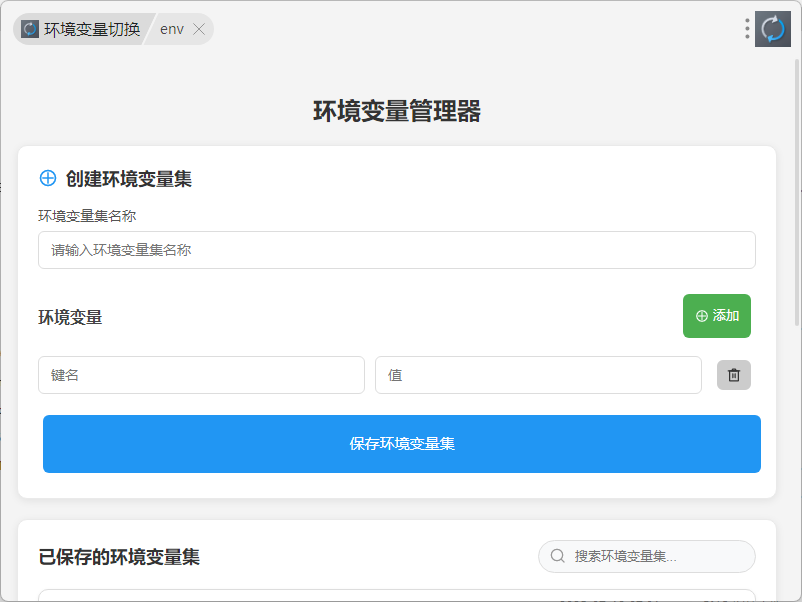This screenshot has height=602, width=802.
Task: Switch to the env tab
Action: (x=172, y=29)
